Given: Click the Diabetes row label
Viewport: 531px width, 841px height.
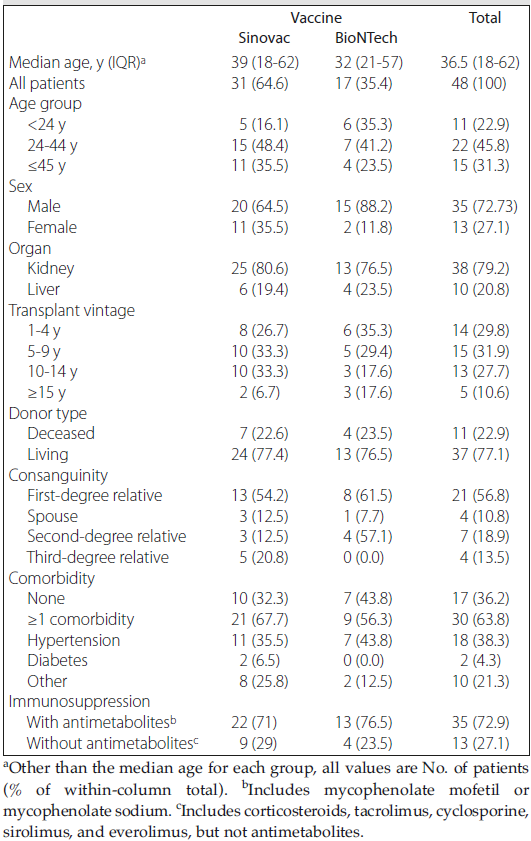Looking at the screenshot, I should [57, 661].
